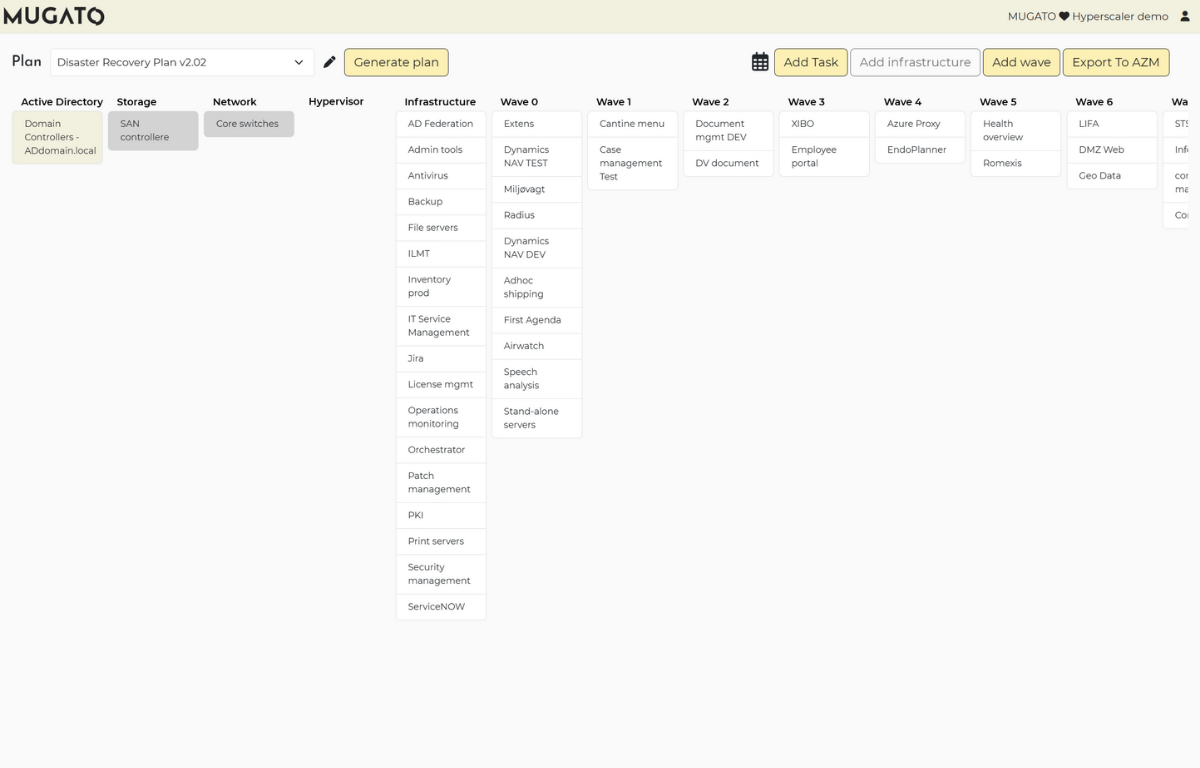Screen dimensions: 1200x768
Task: Select the XIBO card in Wave 3
Action: [x=824, y=123]
